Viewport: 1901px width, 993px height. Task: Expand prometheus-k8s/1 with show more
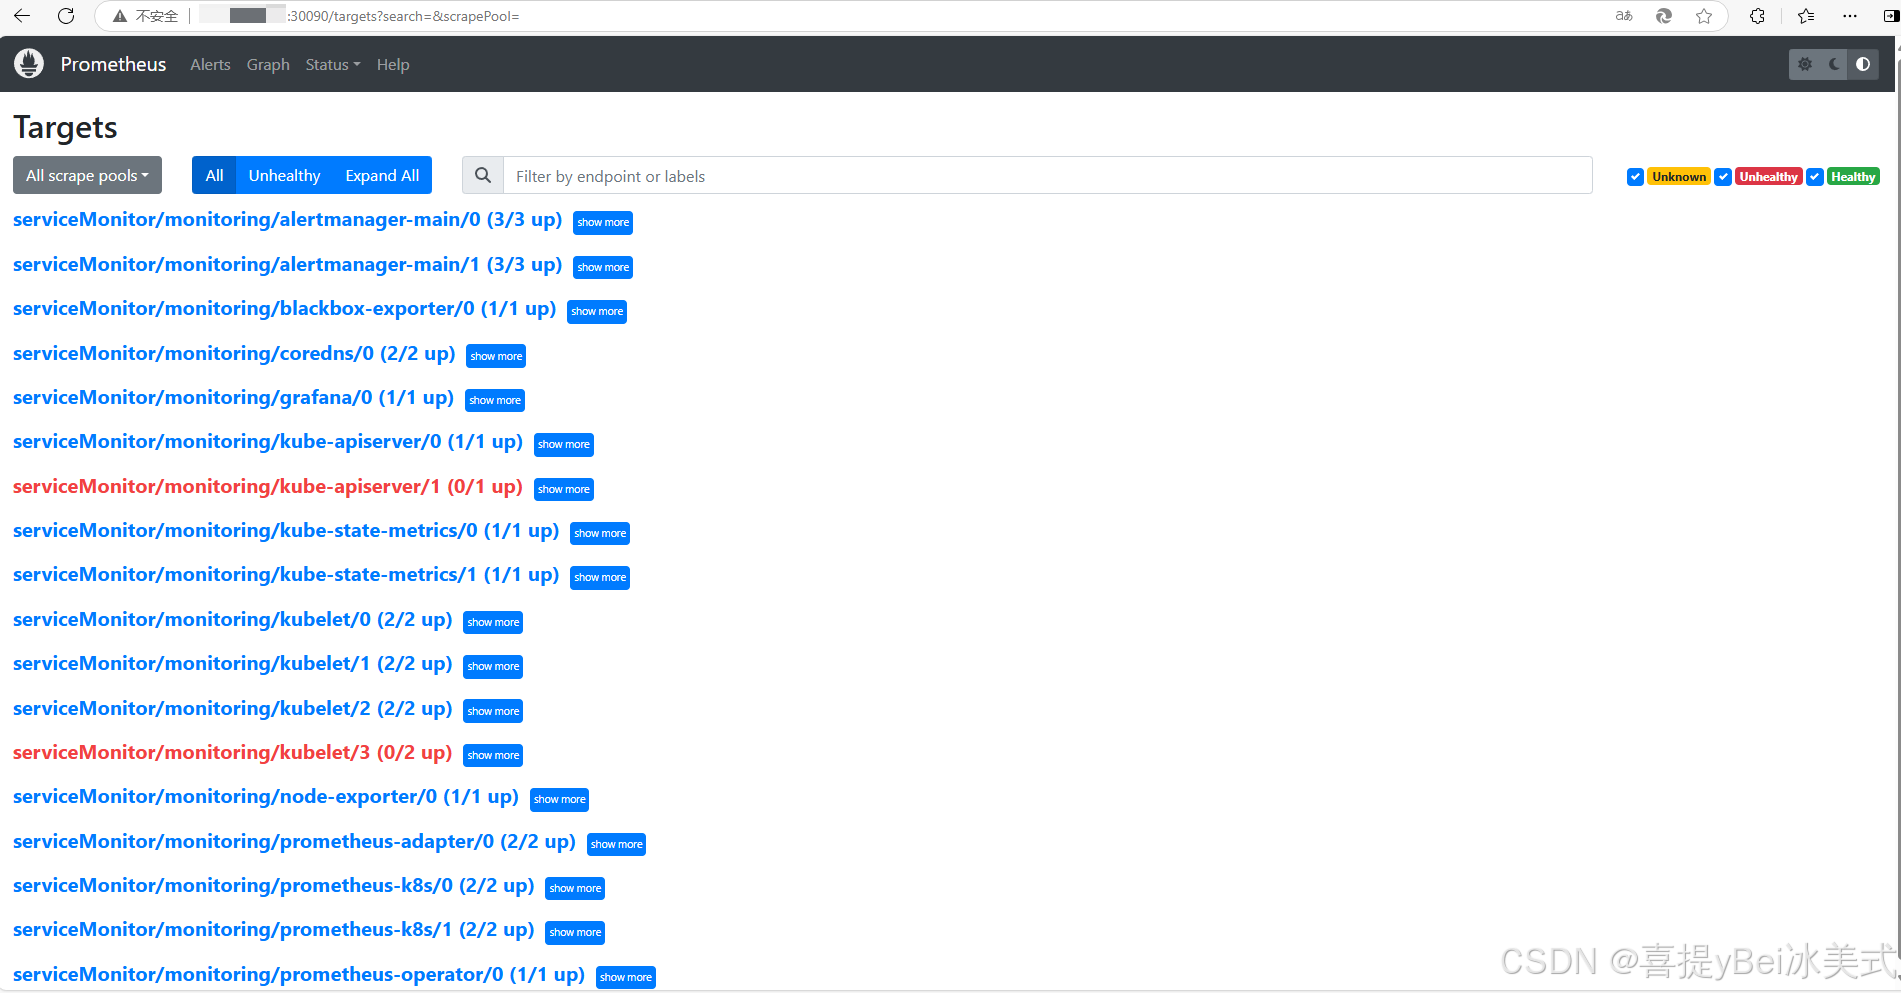[x=575, y=932]
